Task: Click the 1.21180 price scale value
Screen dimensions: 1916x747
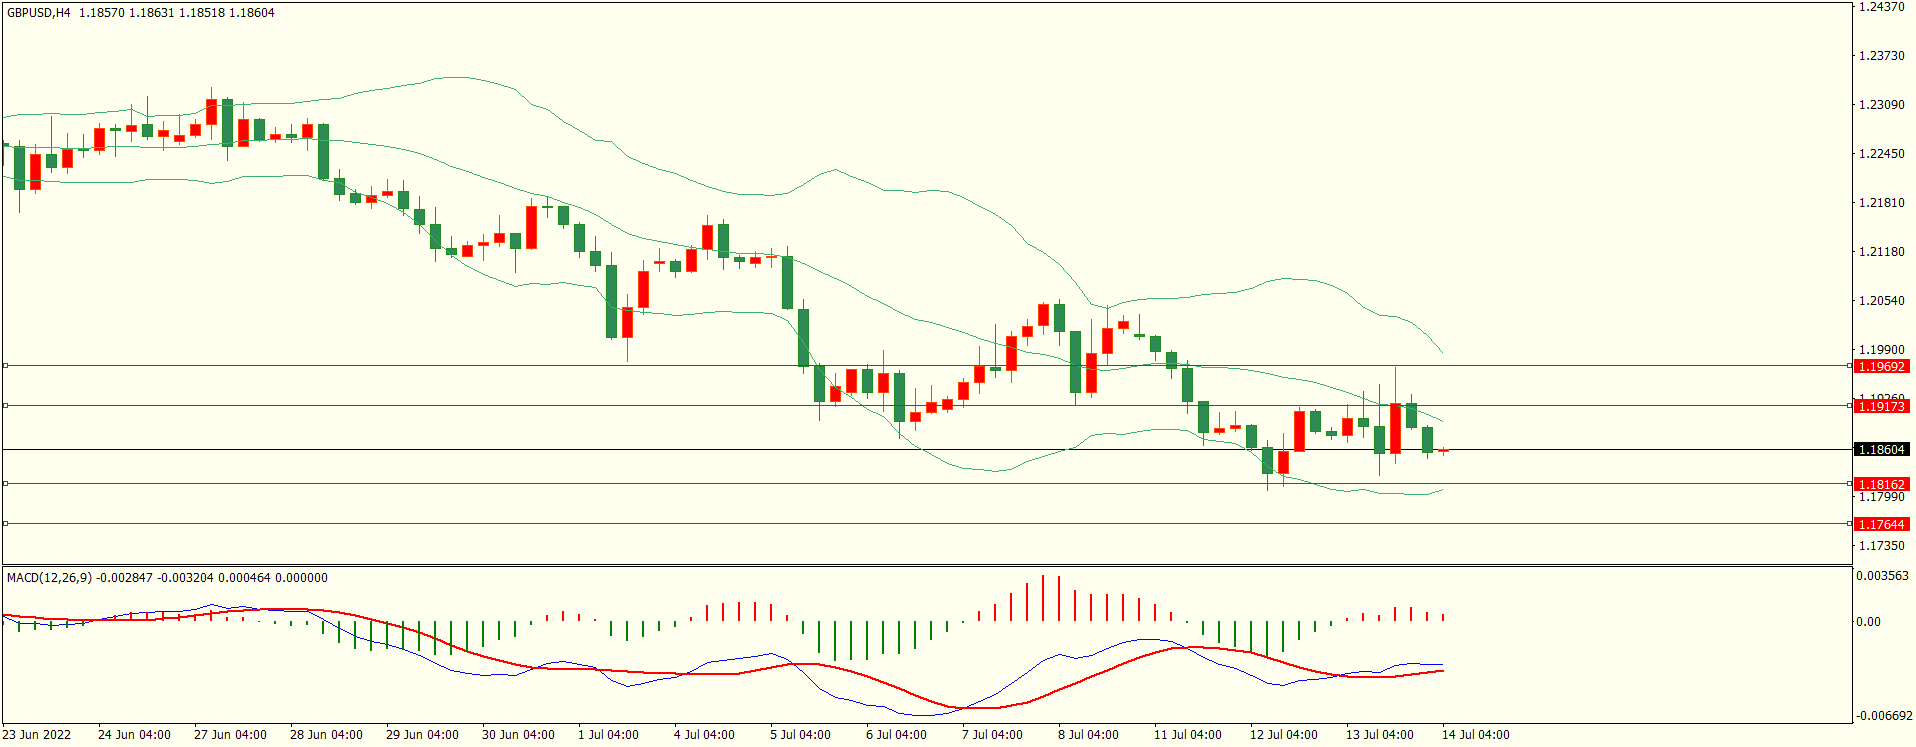Action: pyautogui.click(x=1881, y=252)
